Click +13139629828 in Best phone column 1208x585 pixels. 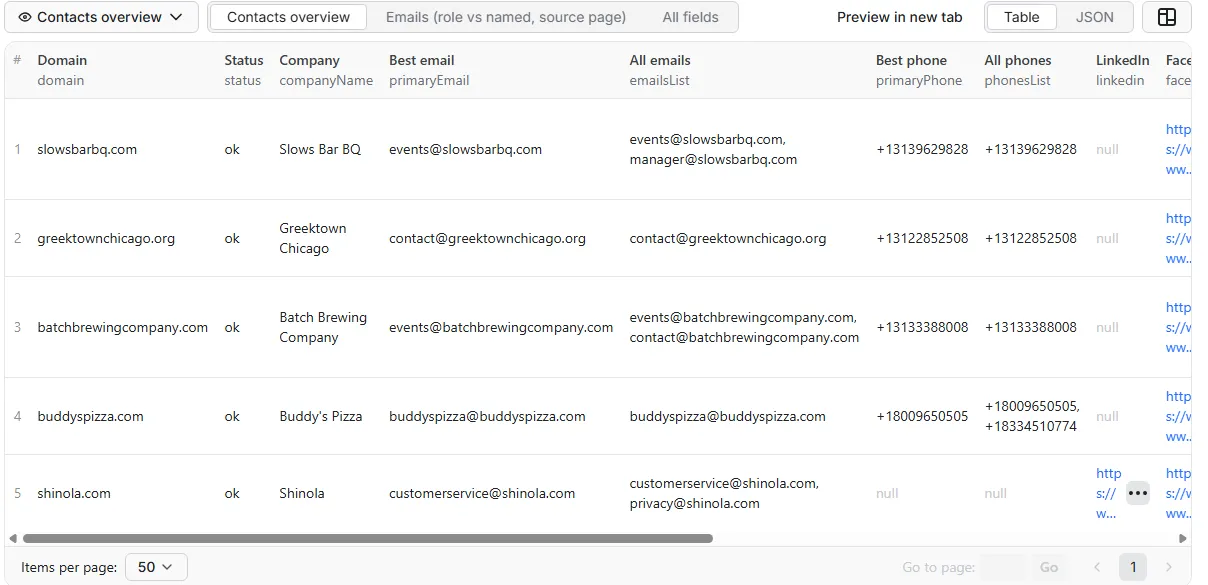tap(922, 149)
